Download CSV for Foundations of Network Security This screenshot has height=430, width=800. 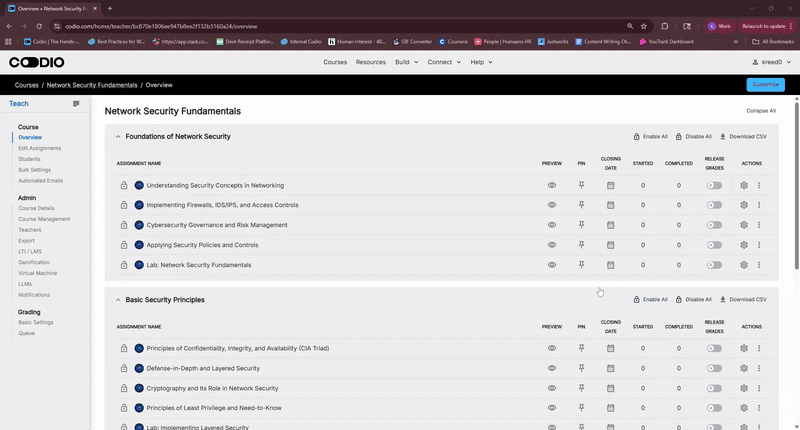pos(743,136)
